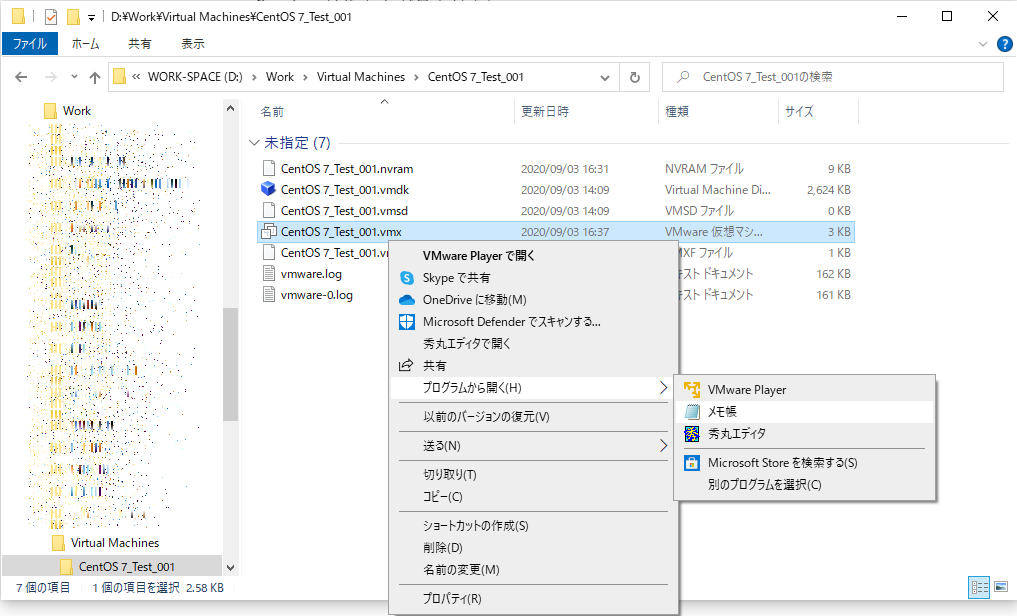Click the Microsoft Defender shield icon
The image size is (1017, 616).
(x=407, y=322)
